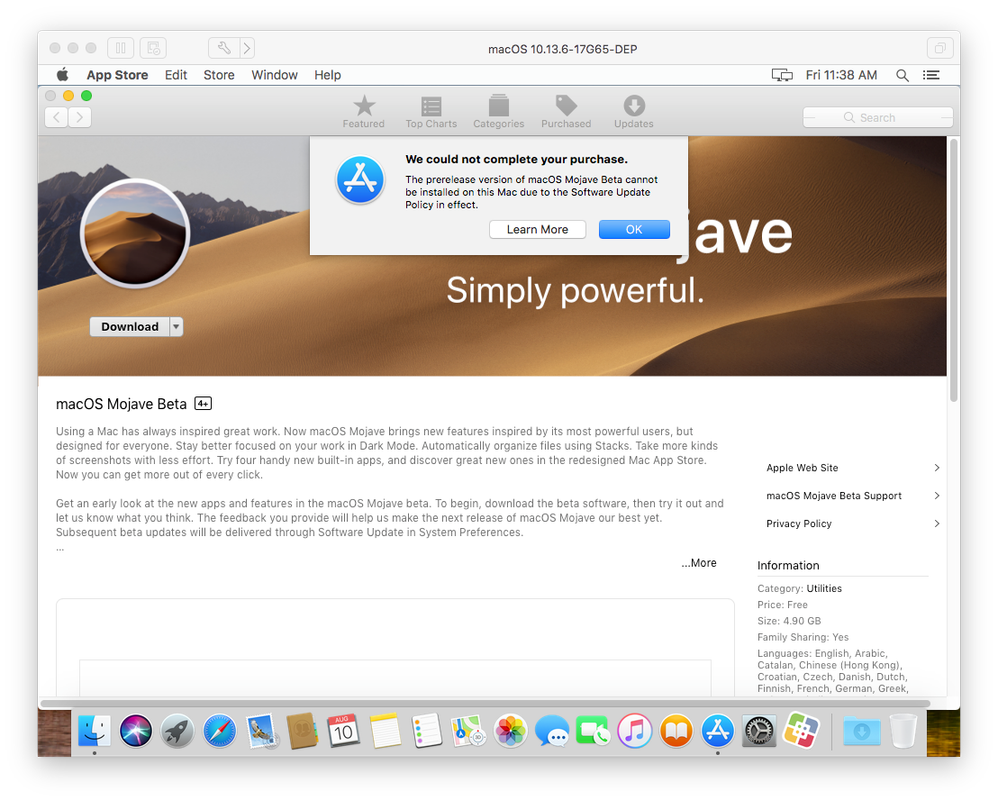Open the Downloads folder in Dock
Viewport: 998px width, 802px height.
pyautogui.click(x=861, y=730)
